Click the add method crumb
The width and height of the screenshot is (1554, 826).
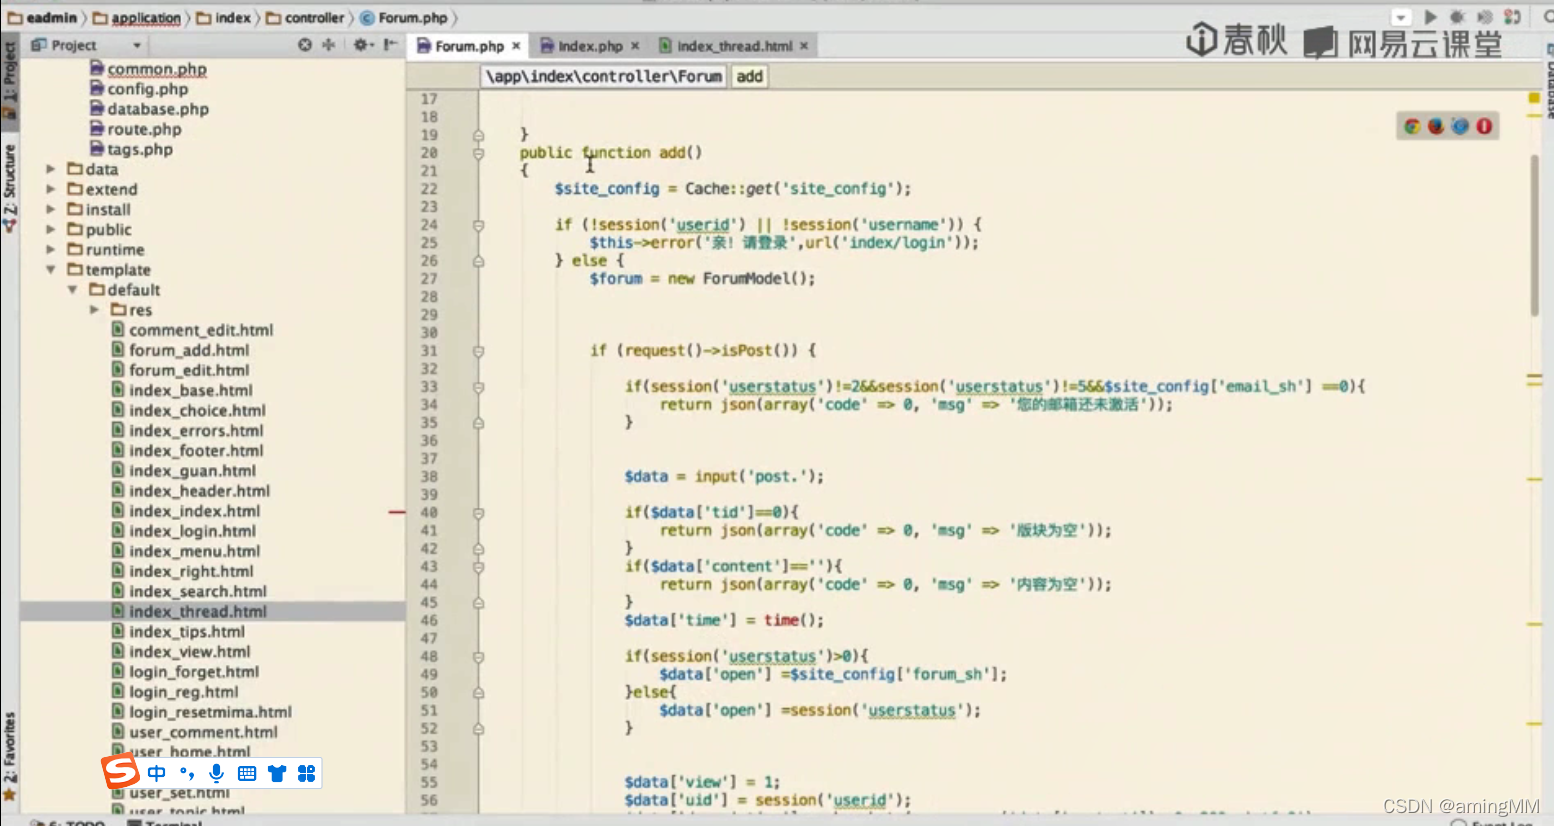[x=750, y=76]
